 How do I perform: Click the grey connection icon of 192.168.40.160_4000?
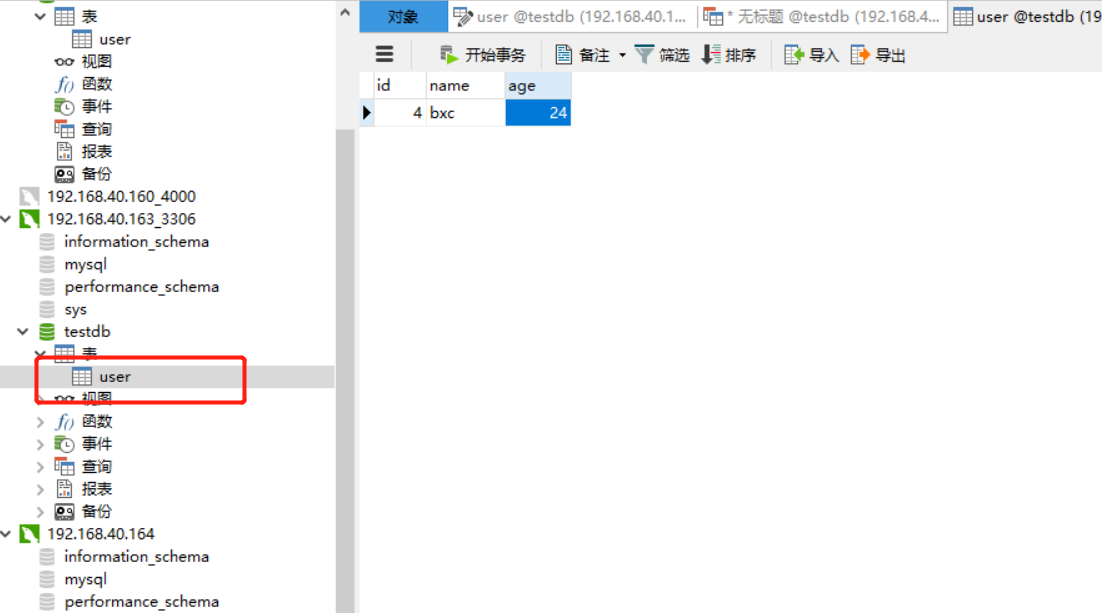pos(30,197)
